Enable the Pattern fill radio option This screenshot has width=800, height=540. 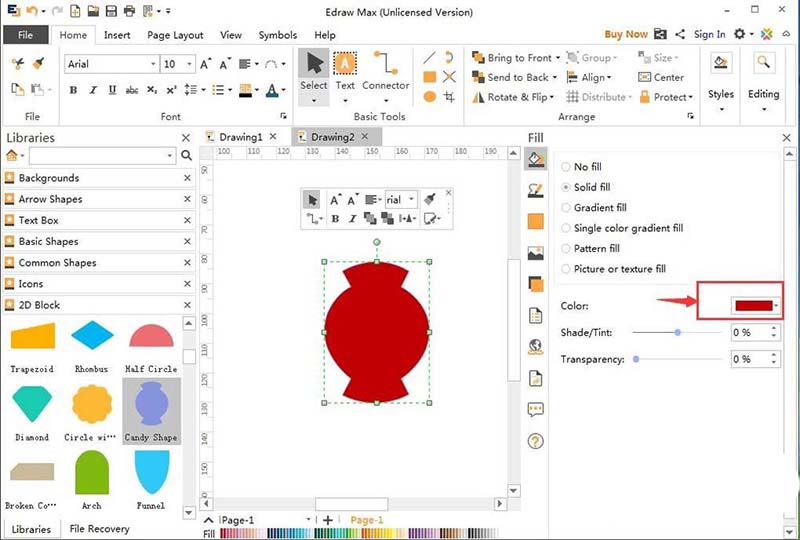click(567, 249)
